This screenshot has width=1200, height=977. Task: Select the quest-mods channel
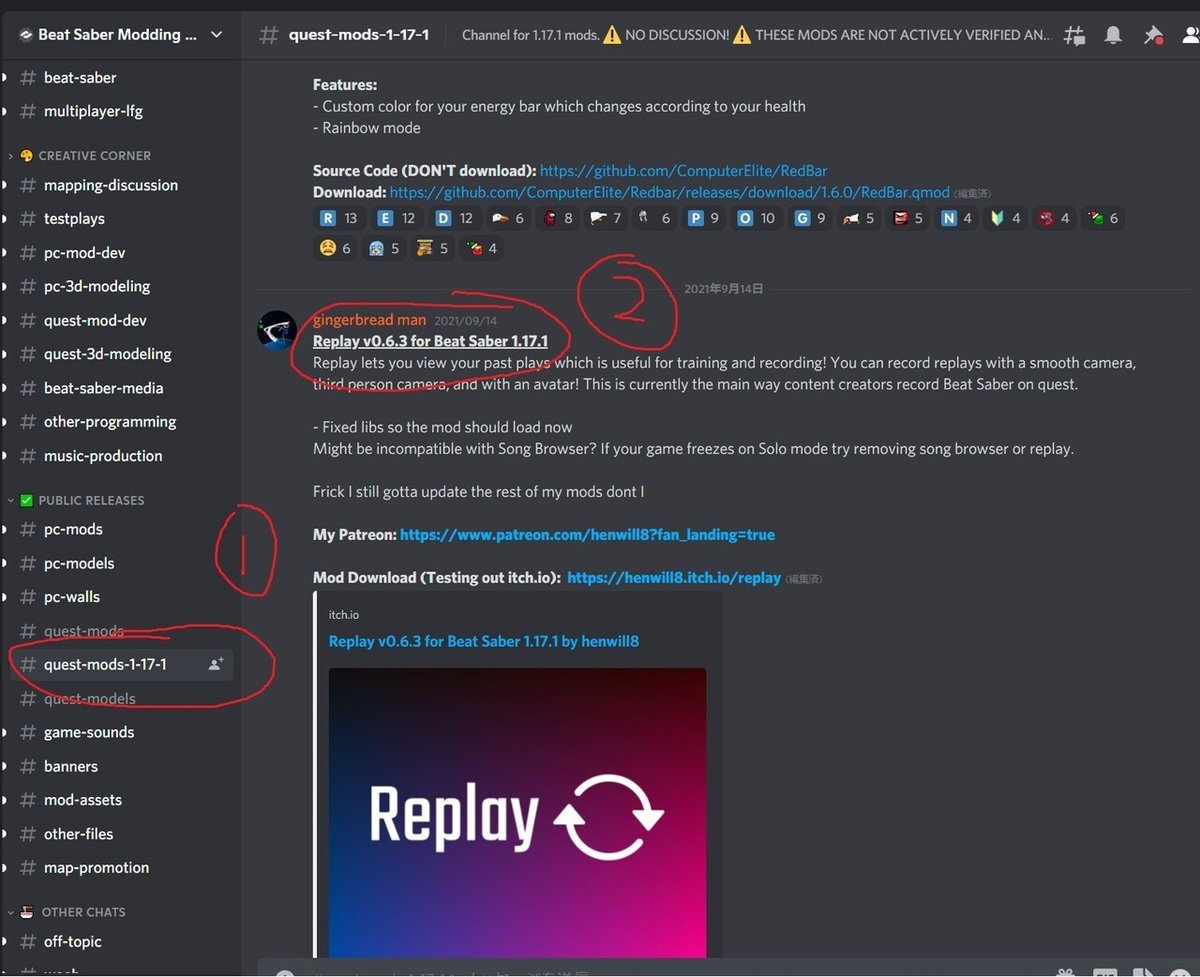[x=121, y=631]
